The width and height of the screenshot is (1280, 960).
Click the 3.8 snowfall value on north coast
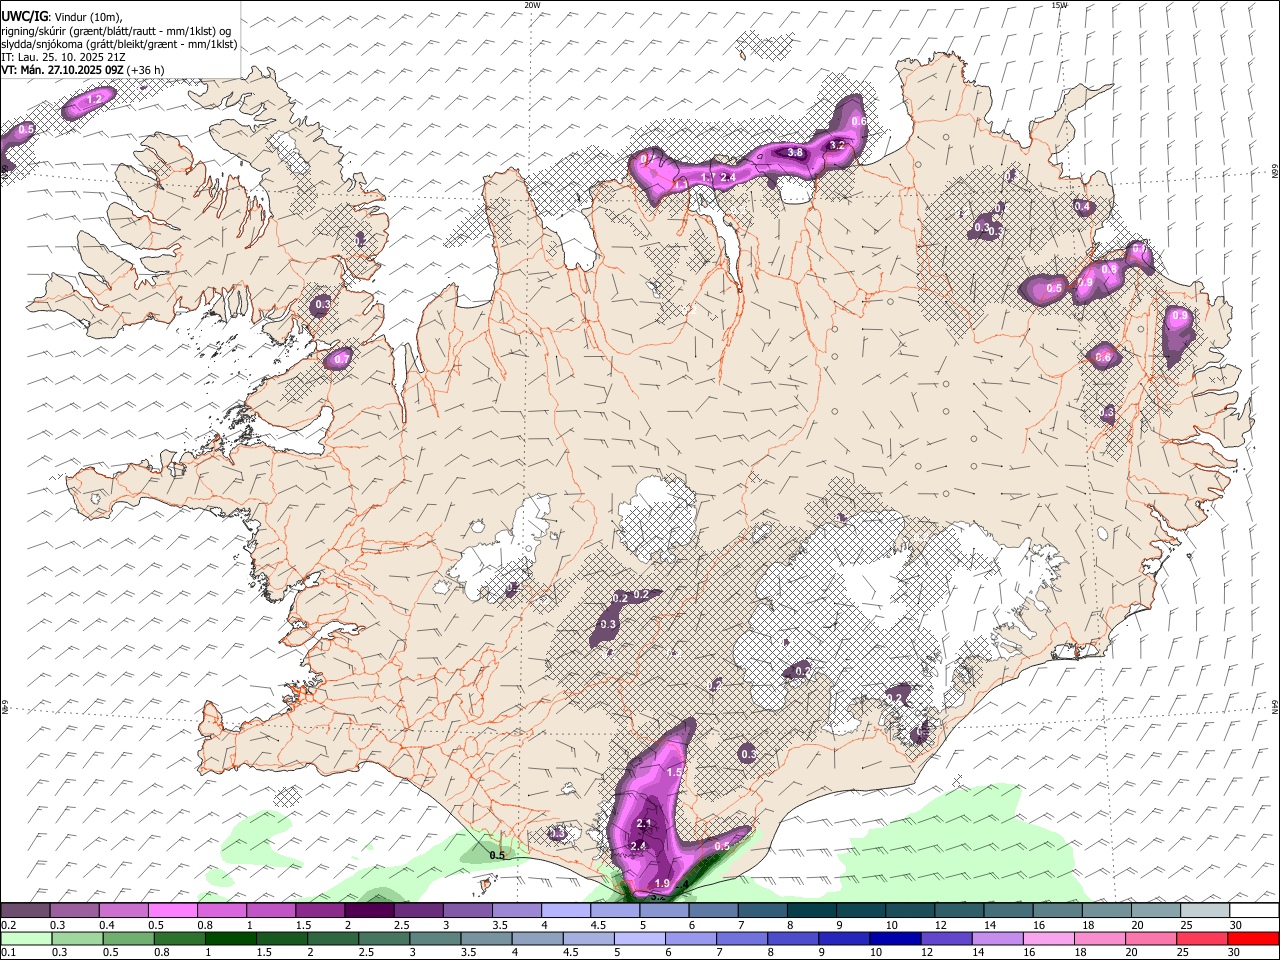pyautogui.click(x=796, y=153)
